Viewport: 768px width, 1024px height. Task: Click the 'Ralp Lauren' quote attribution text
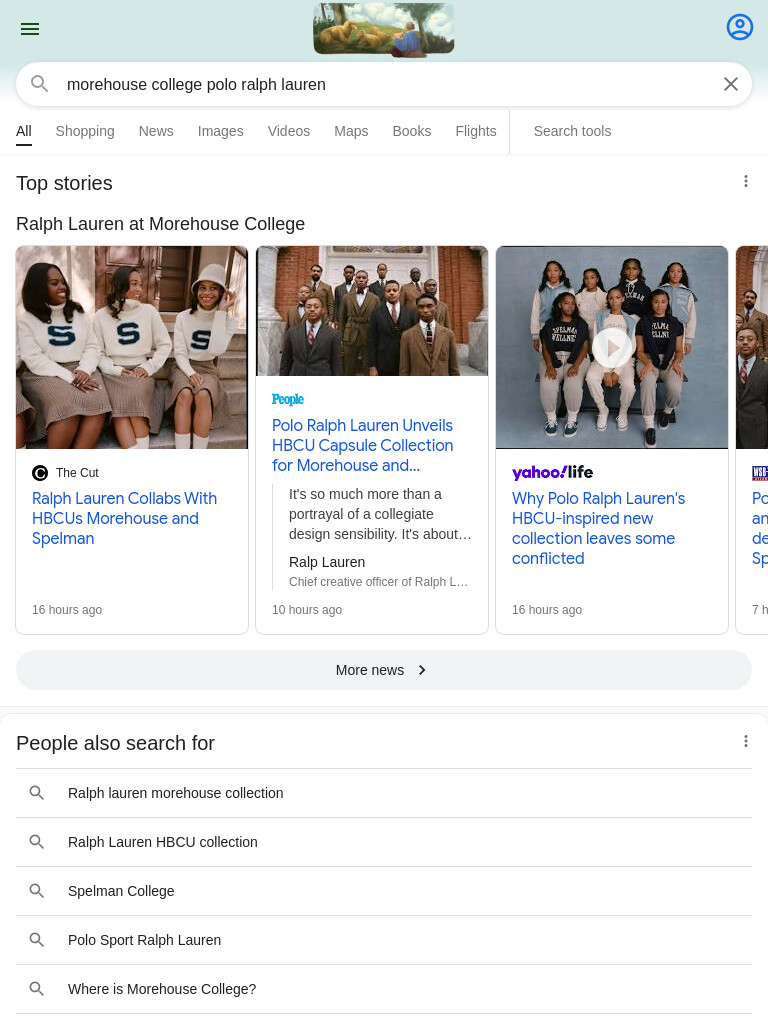tap(327, 562)
